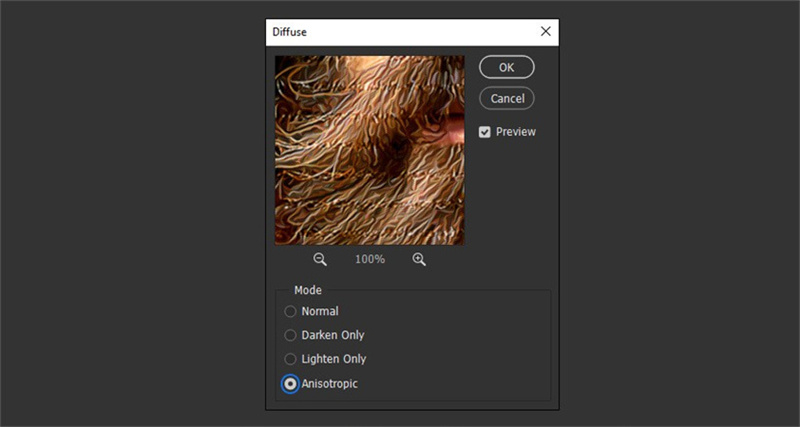The image size is (800, 427).
Task: Click the "Darken Only" text label
Action: (x=333, y=335)
